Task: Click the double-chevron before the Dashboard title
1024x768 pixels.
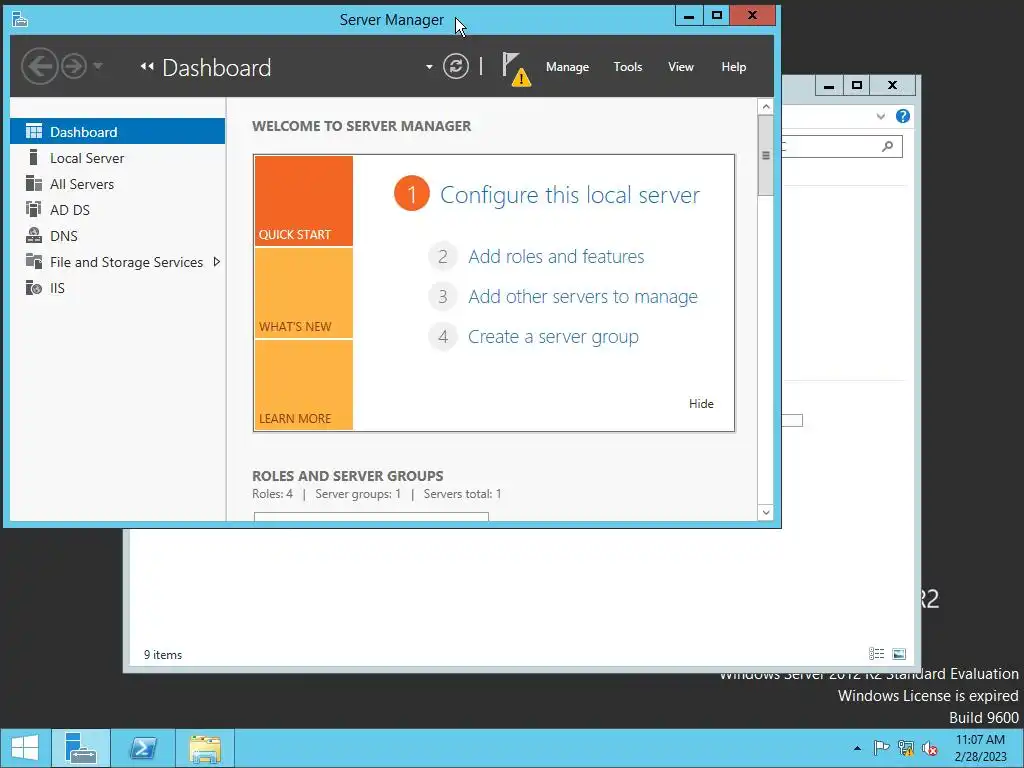Action: tap(147, 67)
